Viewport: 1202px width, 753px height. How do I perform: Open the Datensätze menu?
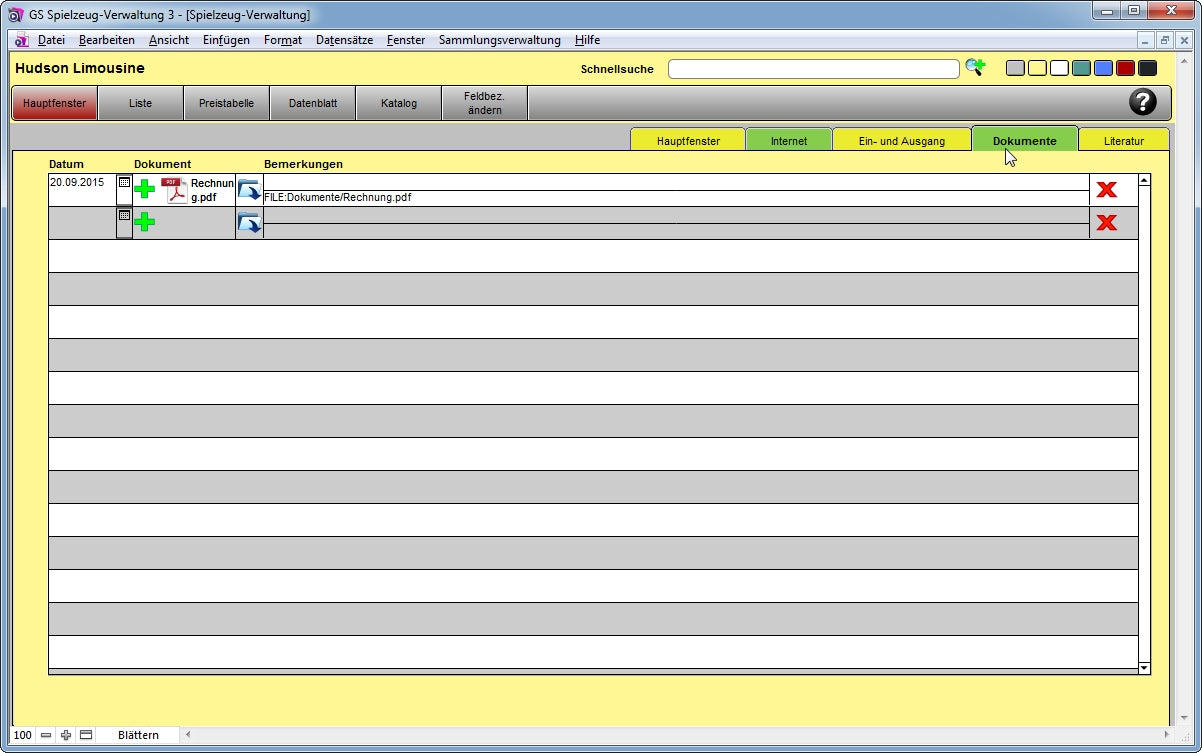click(x=344, y=40)
